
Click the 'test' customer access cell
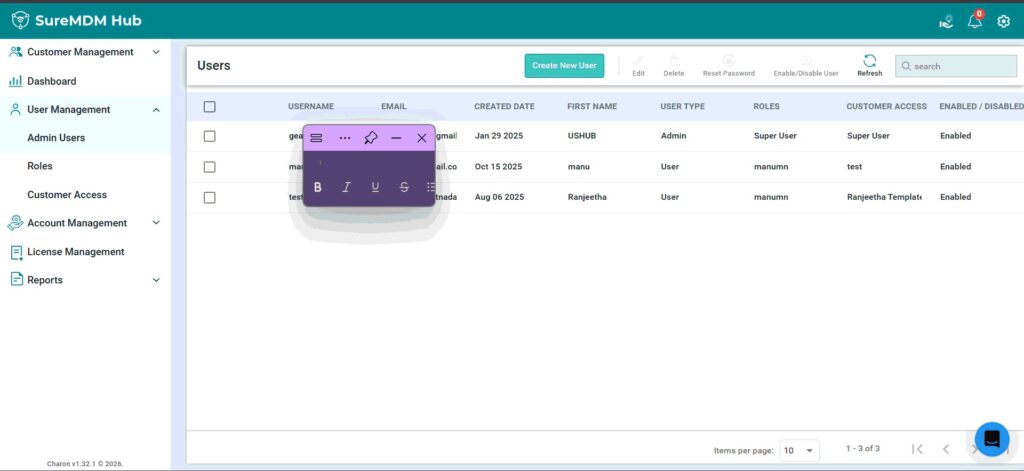click(854, 167)
